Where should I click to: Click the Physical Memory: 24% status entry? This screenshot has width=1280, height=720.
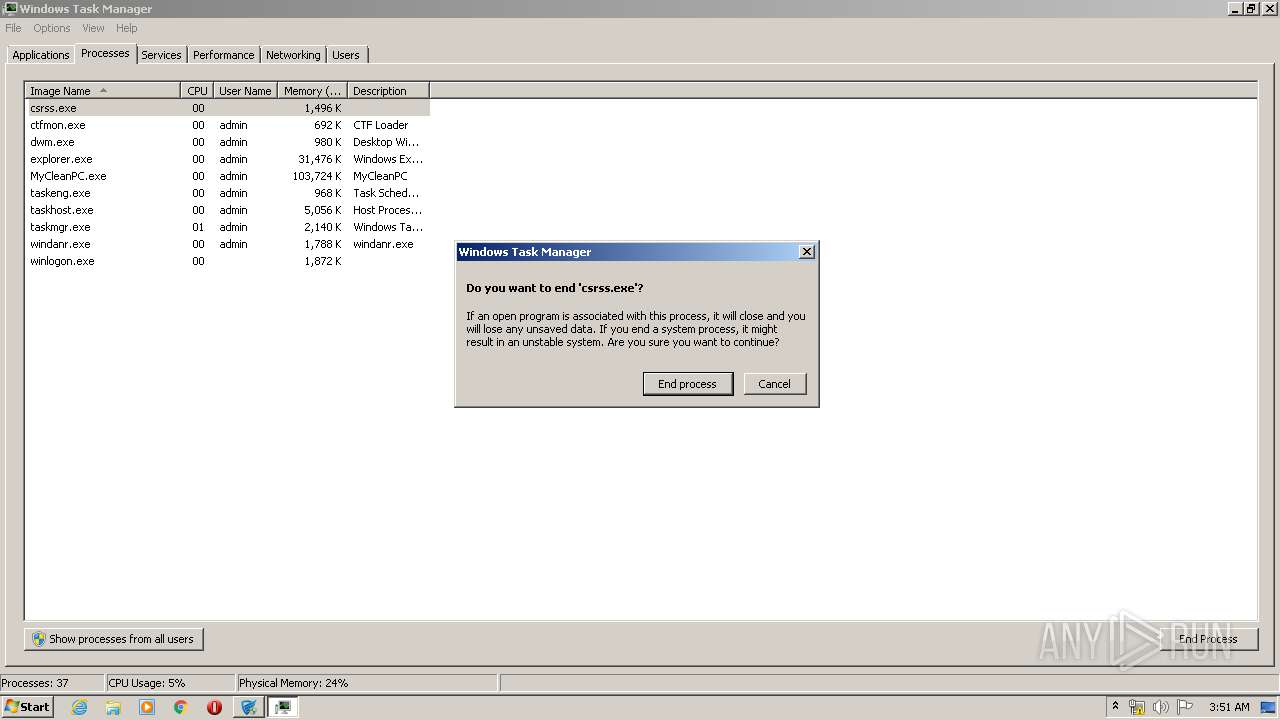pyautogui.click(x=367, y=683)
